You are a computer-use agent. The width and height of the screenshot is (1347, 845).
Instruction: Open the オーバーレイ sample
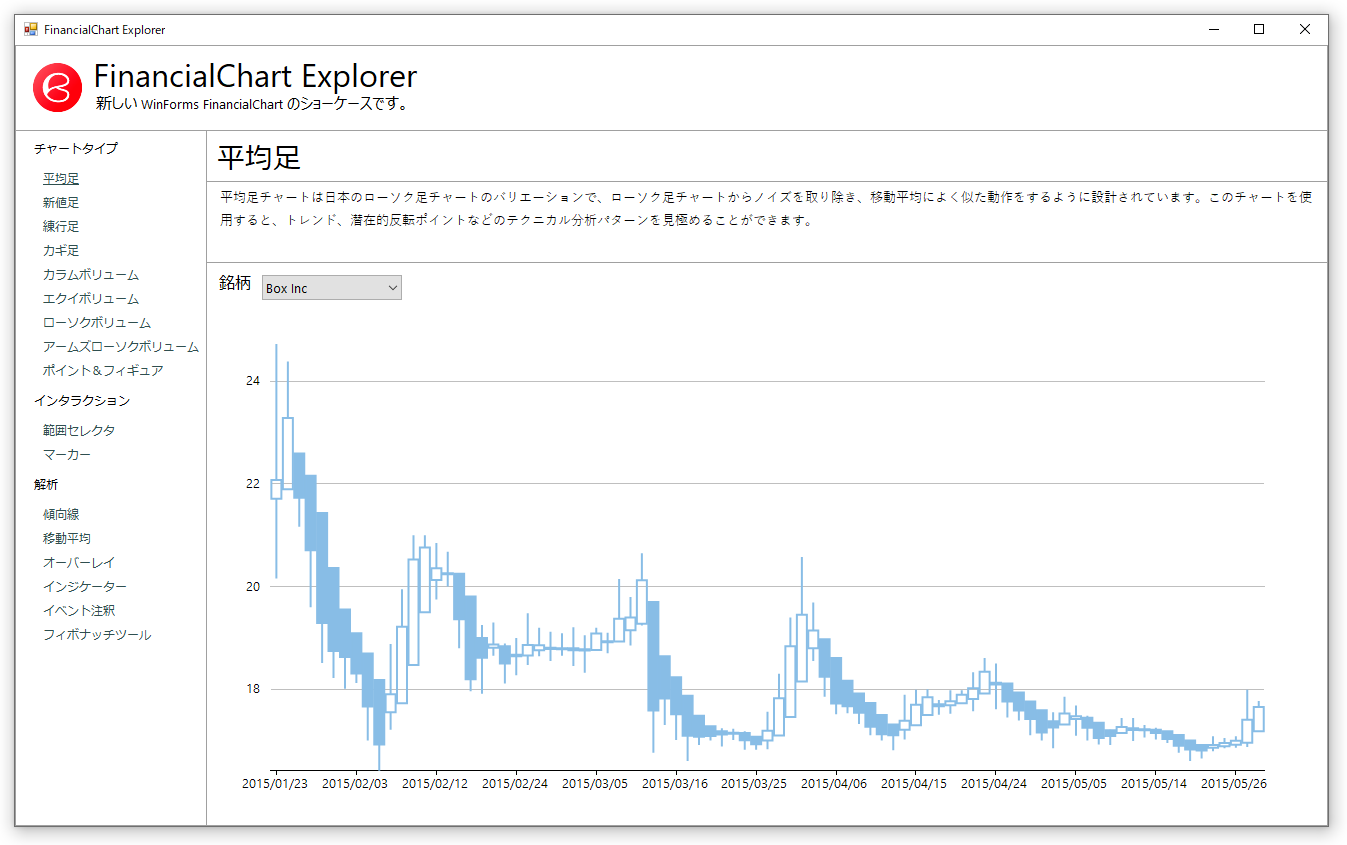(x=79, y=563)
